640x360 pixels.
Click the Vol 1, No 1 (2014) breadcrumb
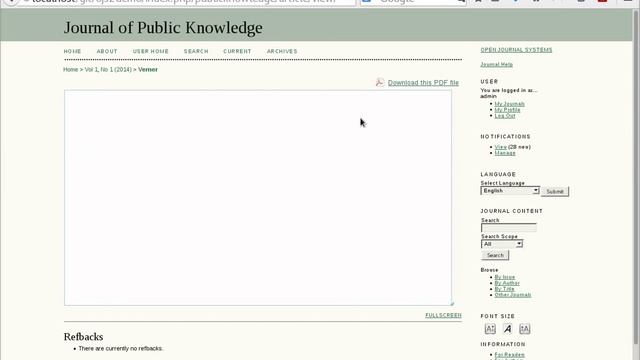pos(108,70)
